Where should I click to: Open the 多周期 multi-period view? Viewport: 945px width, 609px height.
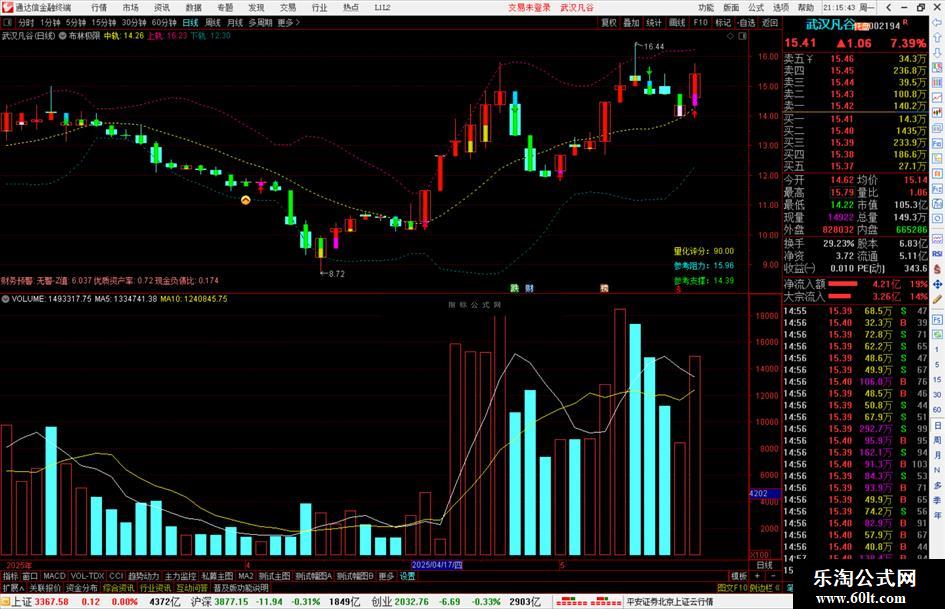click(x=260, y=22)
